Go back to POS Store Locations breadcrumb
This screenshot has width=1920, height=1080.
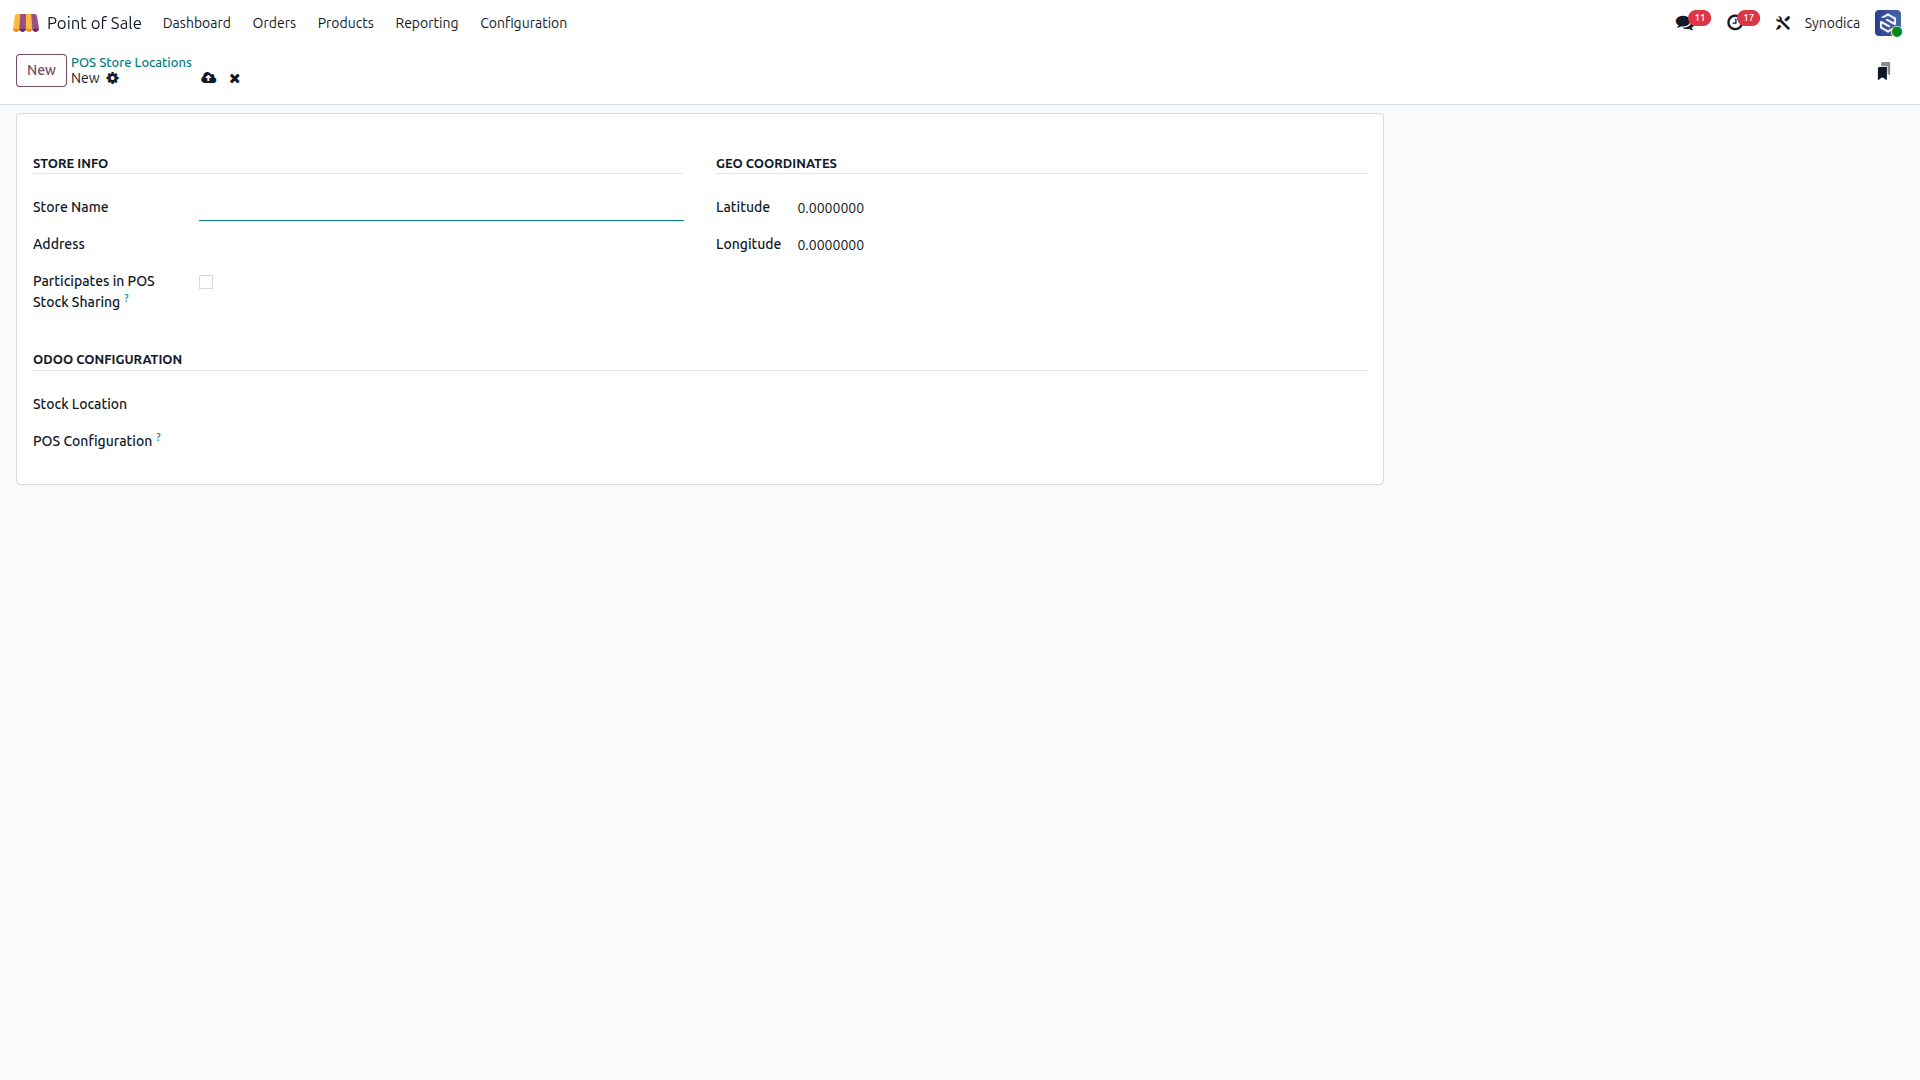[x=131, y=62]
